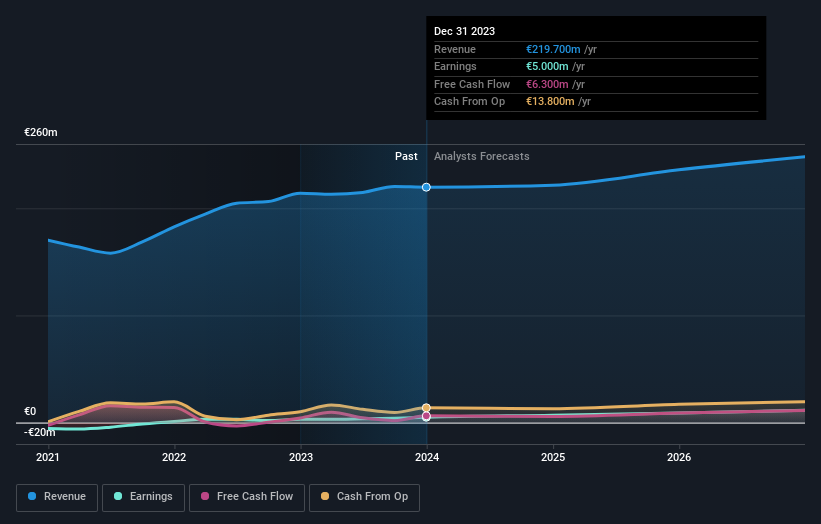Select the 2026 x-axis label
The width and height of the screenshot is (821, 524).
[679, 458]
